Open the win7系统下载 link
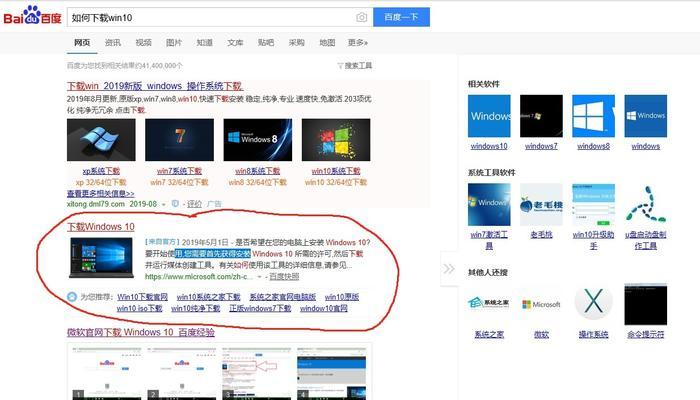Viewport: 700px width, 400px height. click(179, 171)
